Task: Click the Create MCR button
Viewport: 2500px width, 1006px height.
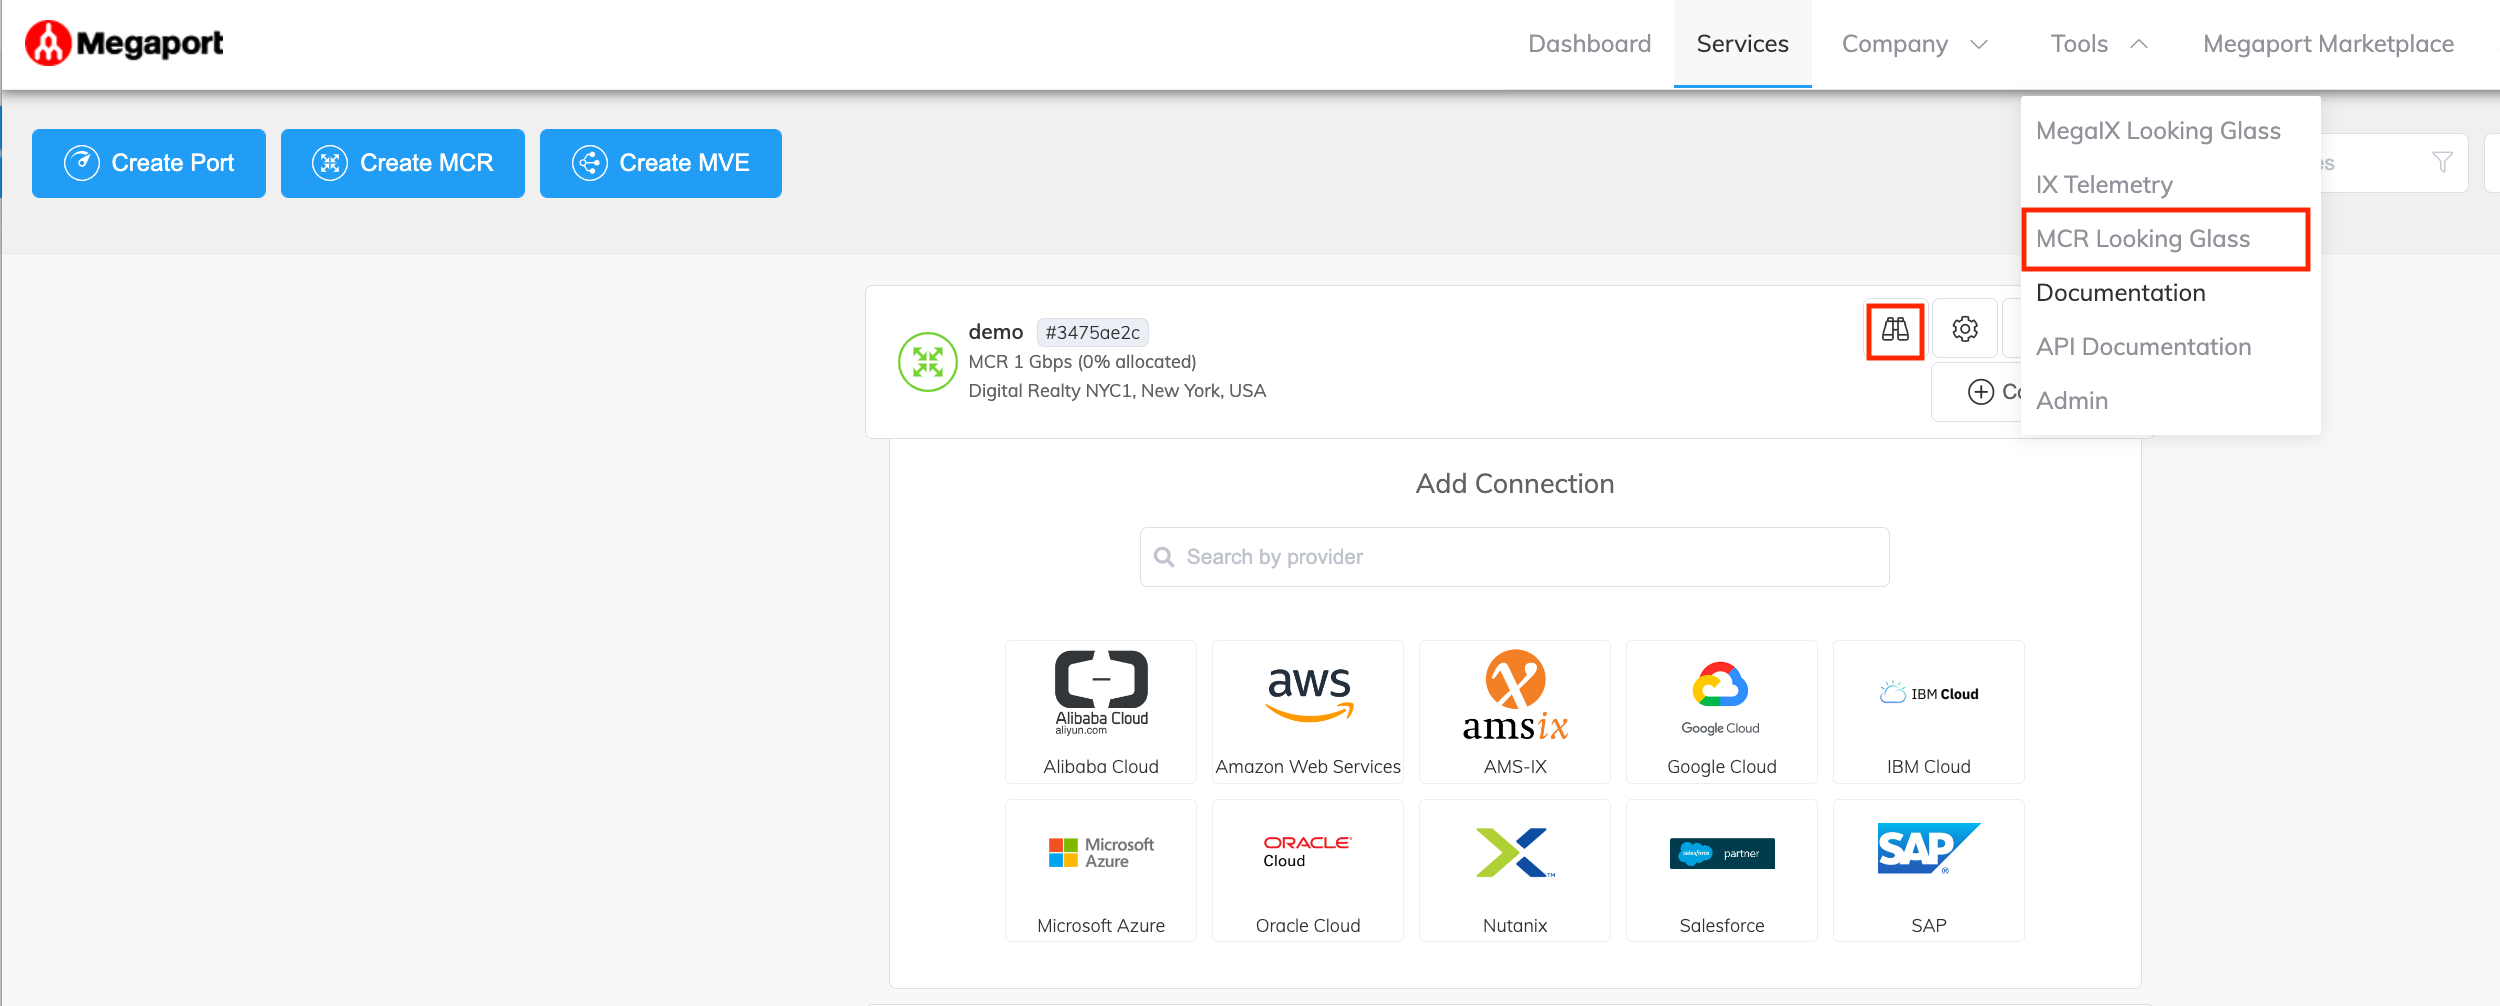Action: [402, 163]
